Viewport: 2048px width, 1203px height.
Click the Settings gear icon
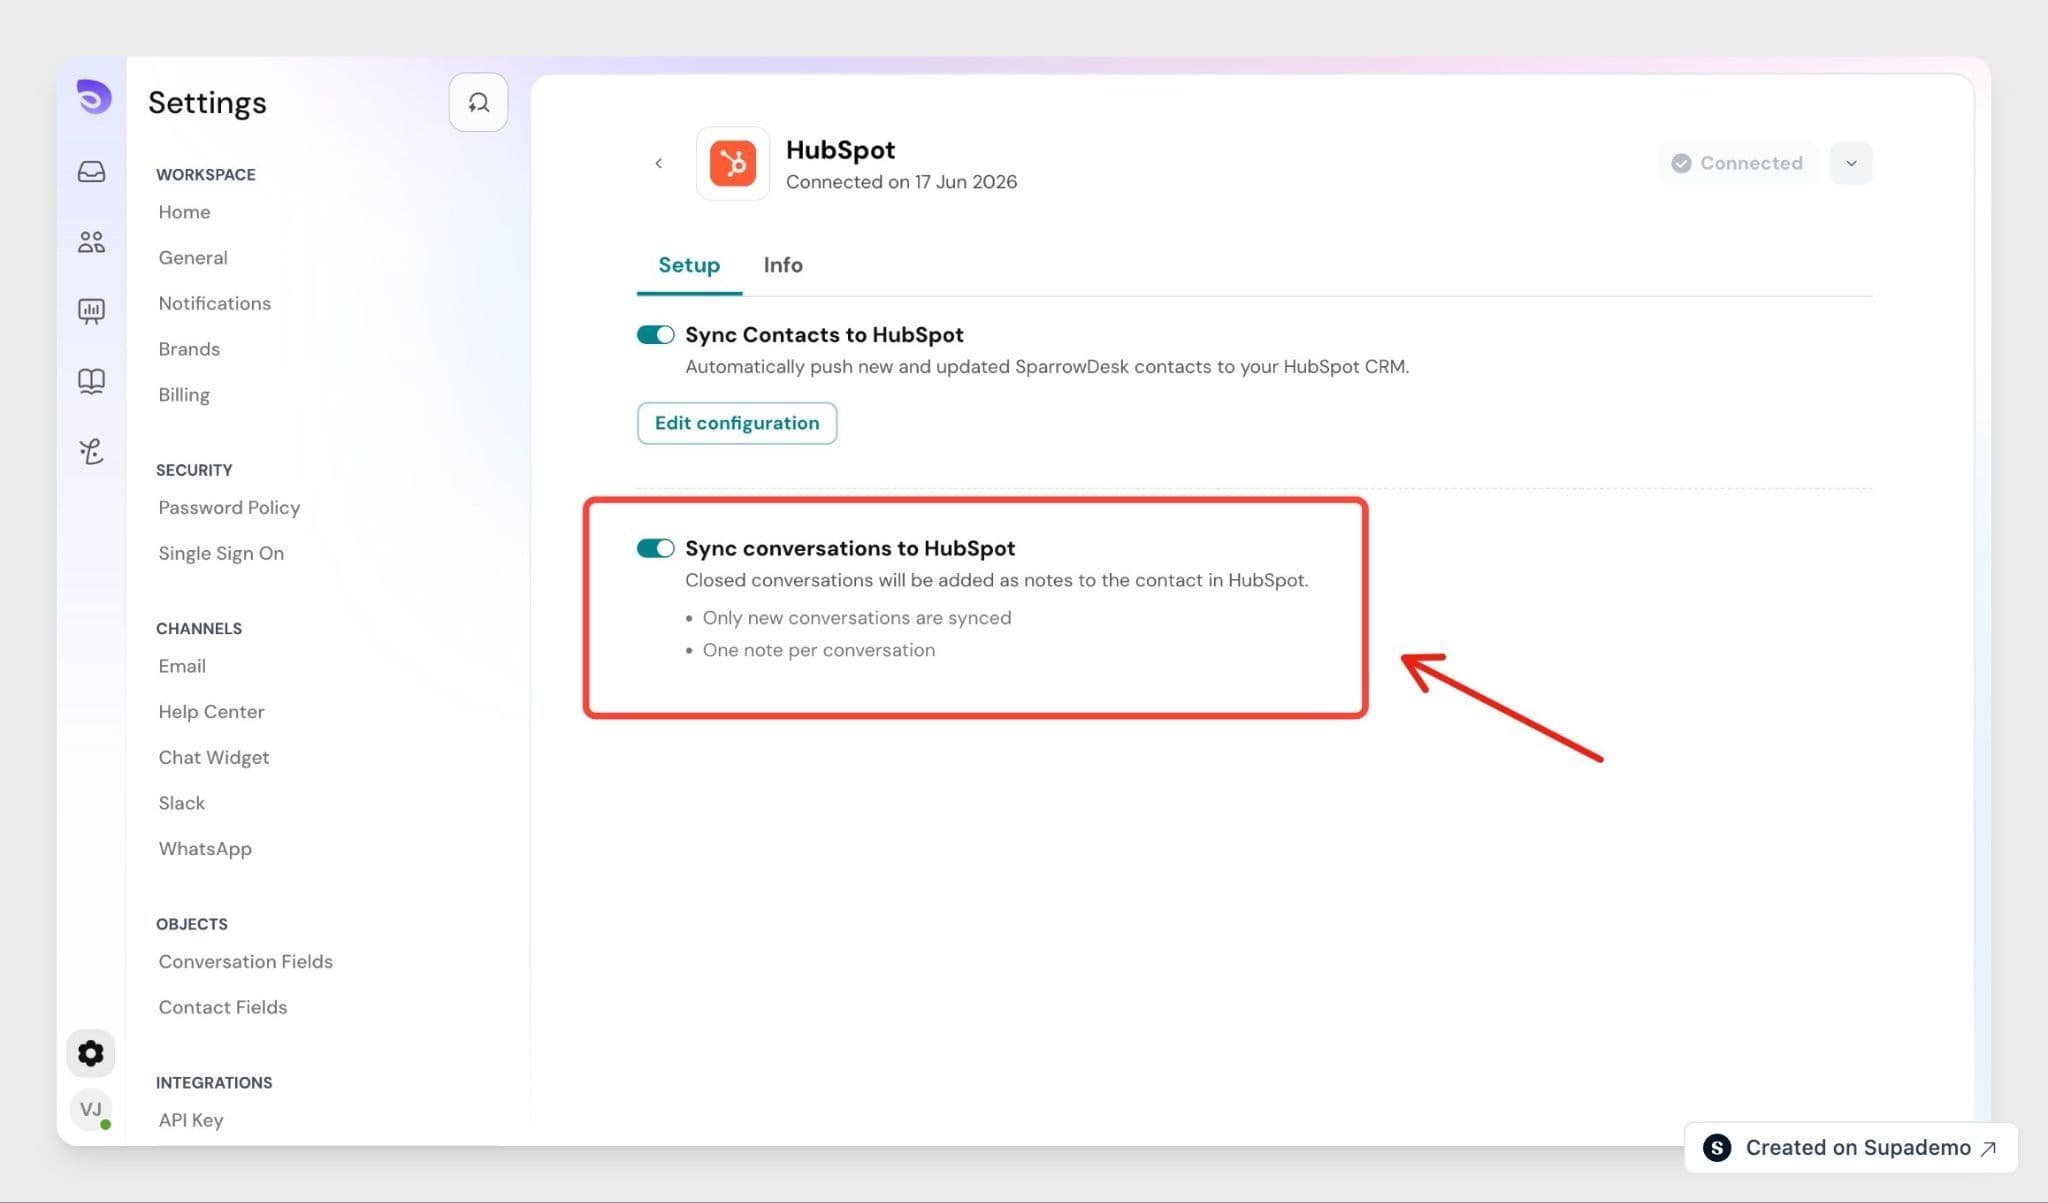(91, 1053)
